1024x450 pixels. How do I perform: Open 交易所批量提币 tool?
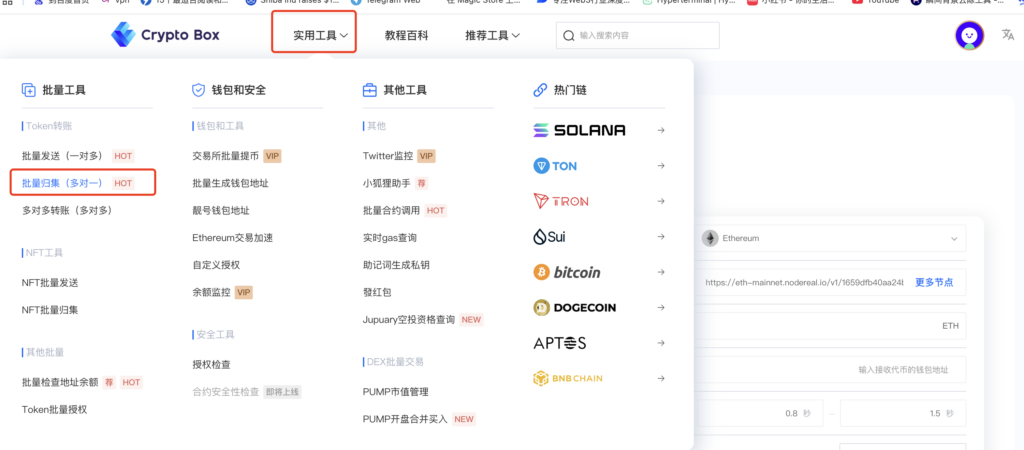(225, 156)
